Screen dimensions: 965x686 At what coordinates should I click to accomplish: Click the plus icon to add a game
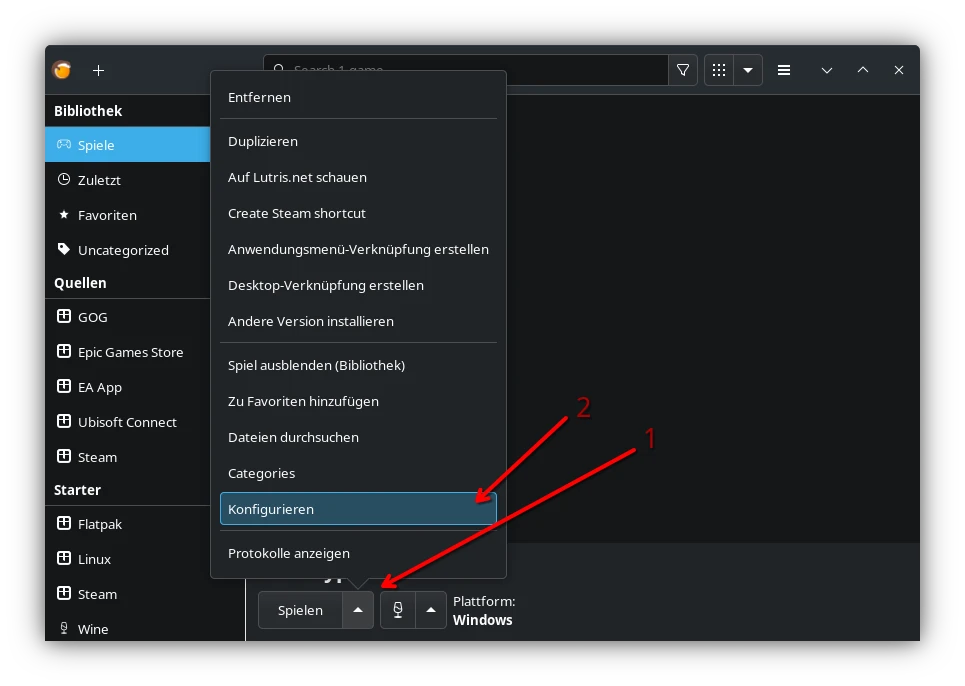click(x=98, y=70)
